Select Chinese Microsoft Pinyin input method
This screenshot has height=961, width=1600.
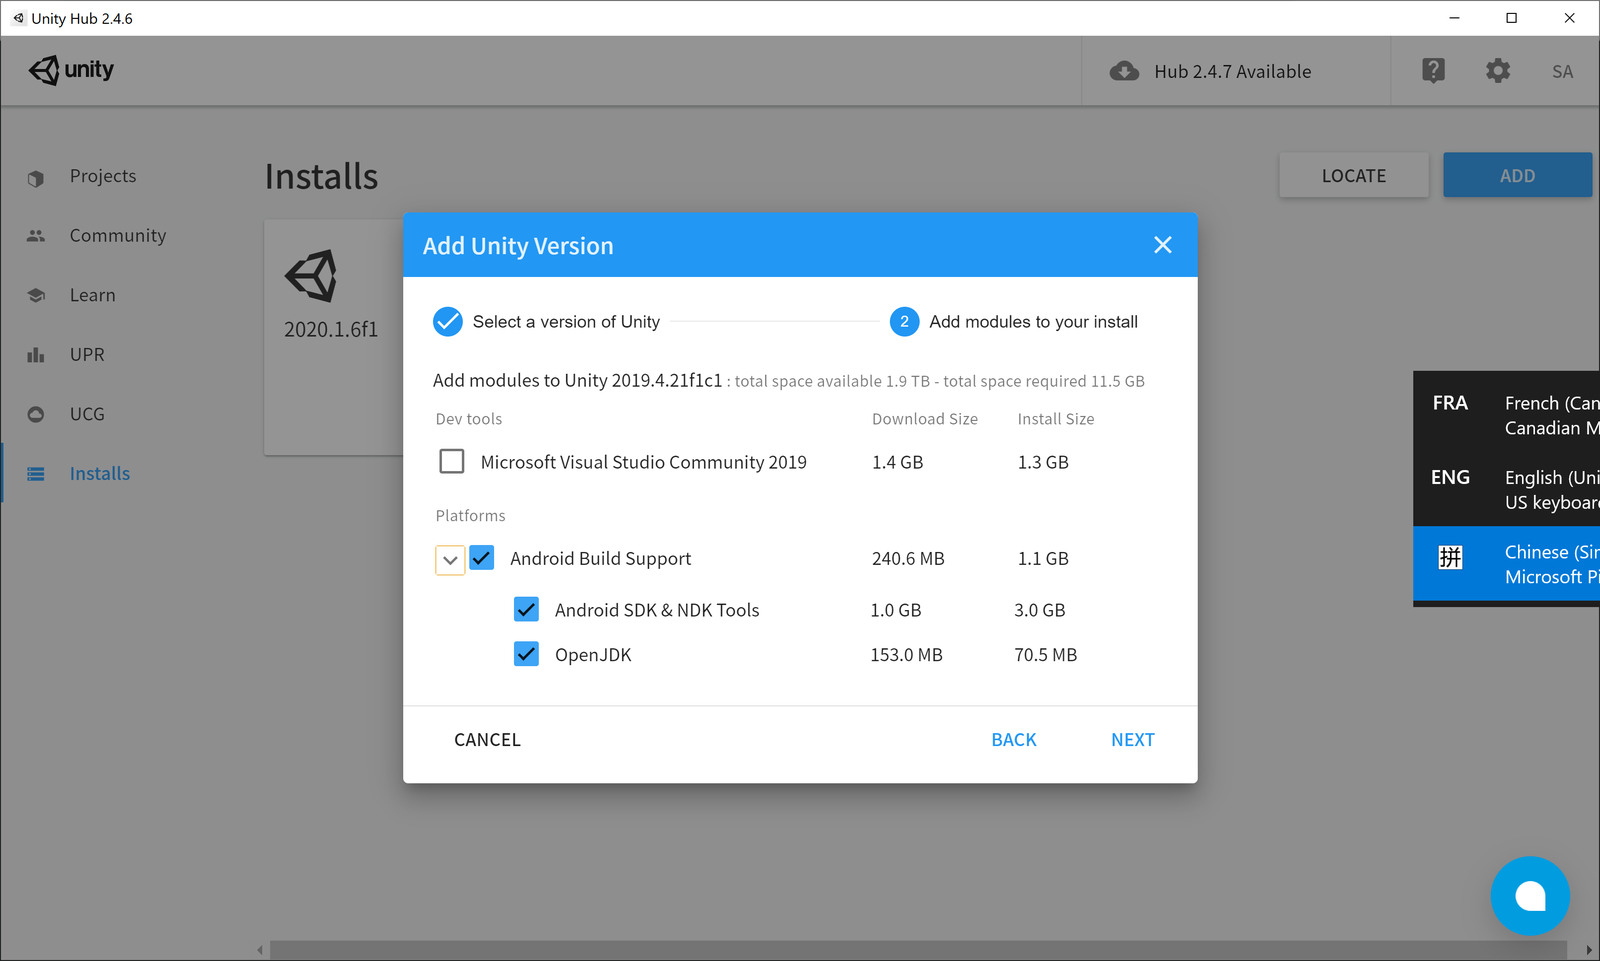tap(1506, 564)
